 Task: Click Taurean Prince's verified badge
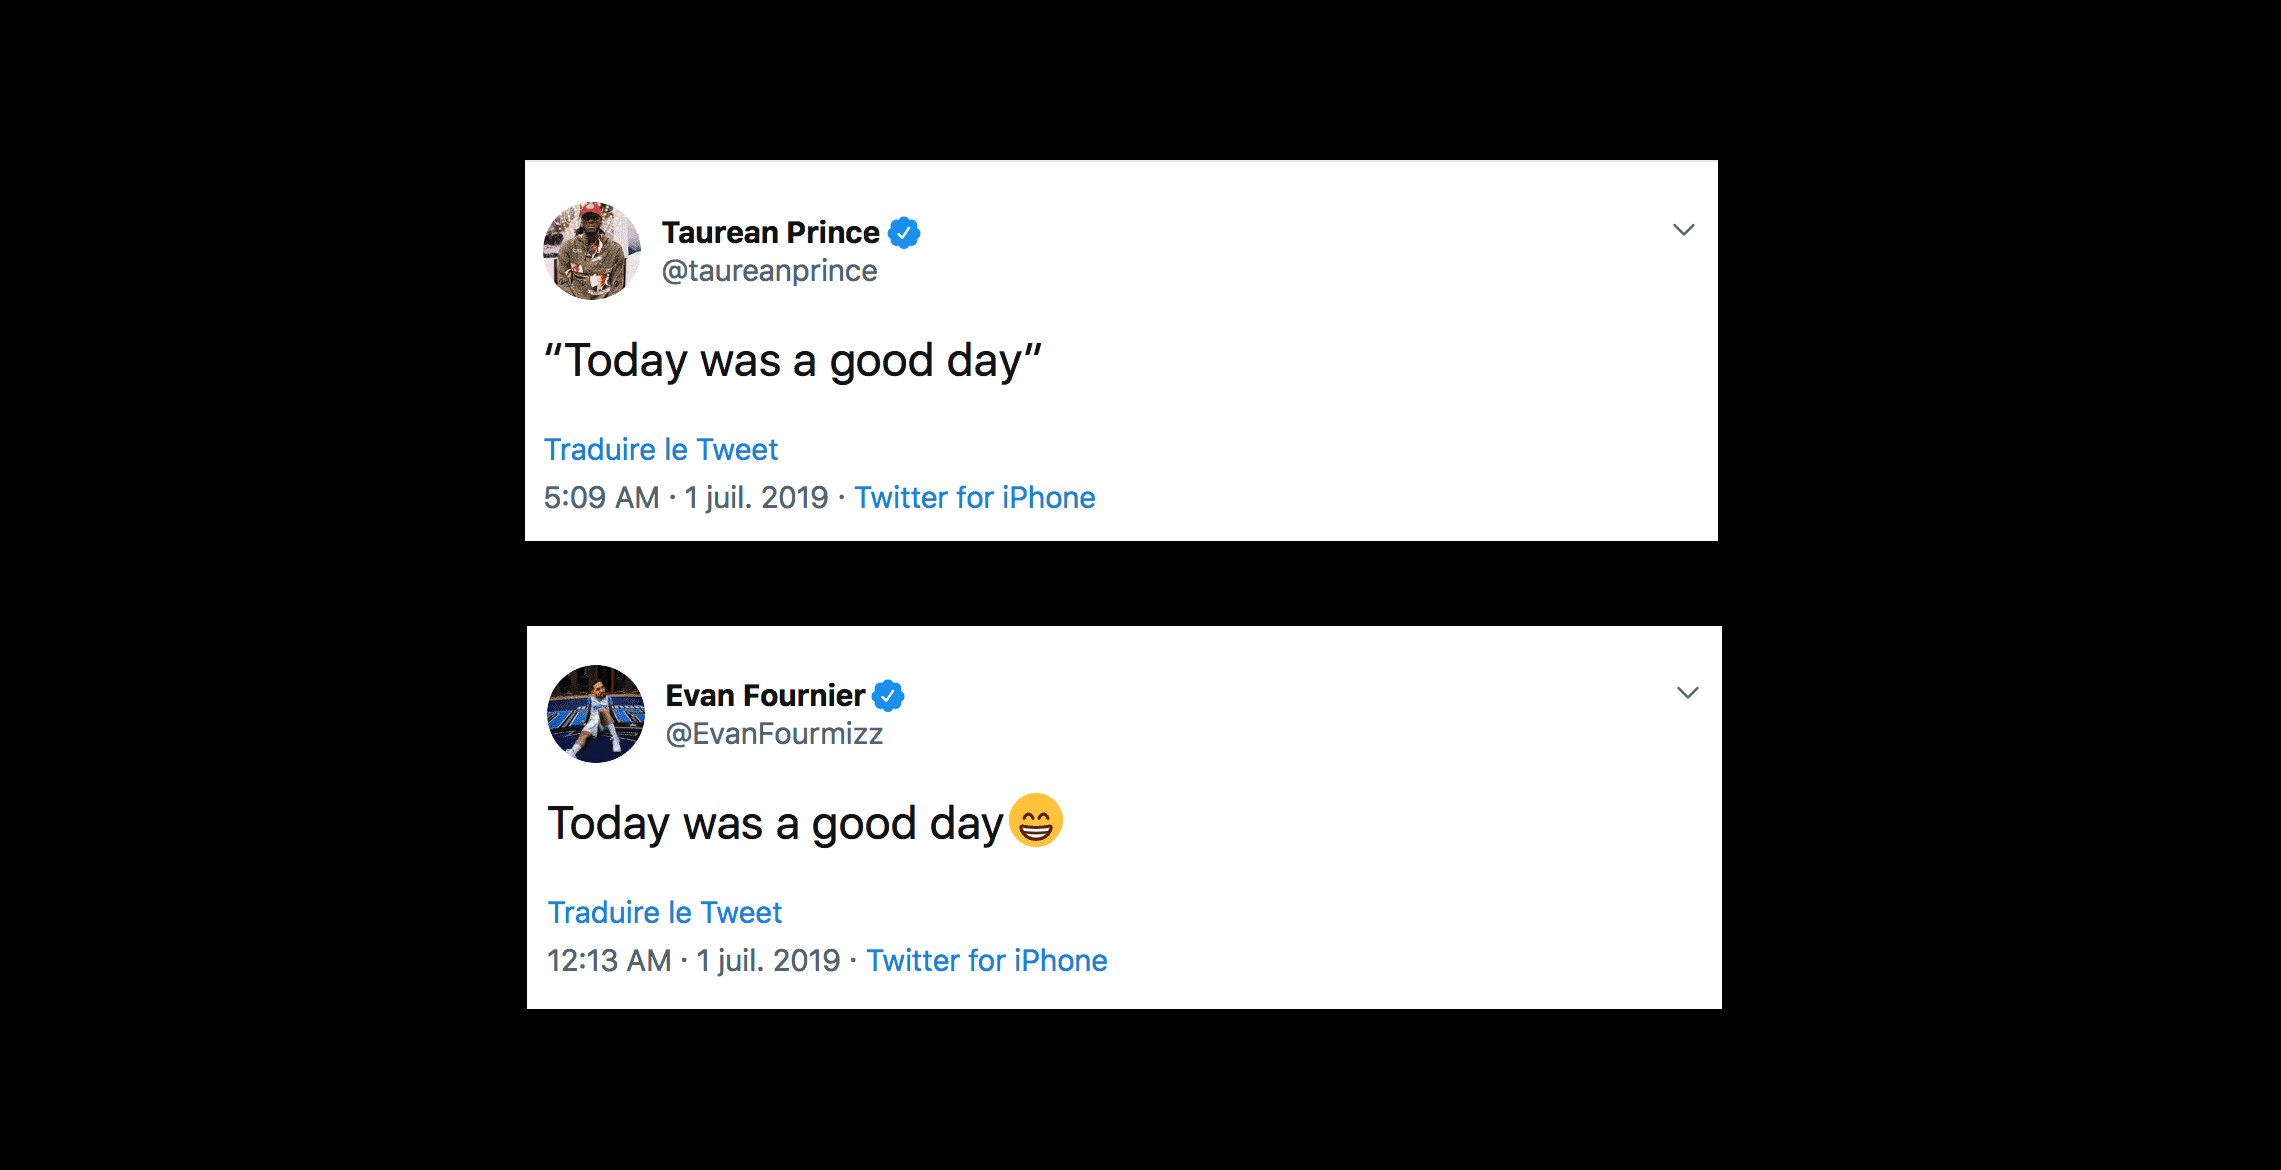point(904,233)
